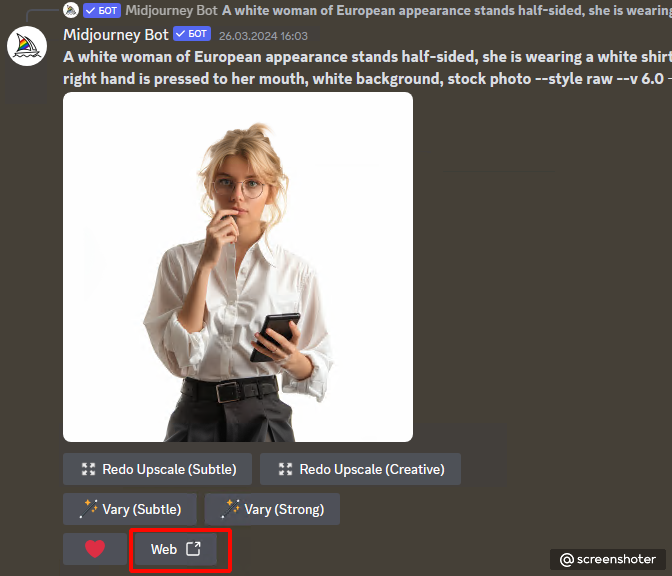Click the red heart favorite button

[95, 549]
